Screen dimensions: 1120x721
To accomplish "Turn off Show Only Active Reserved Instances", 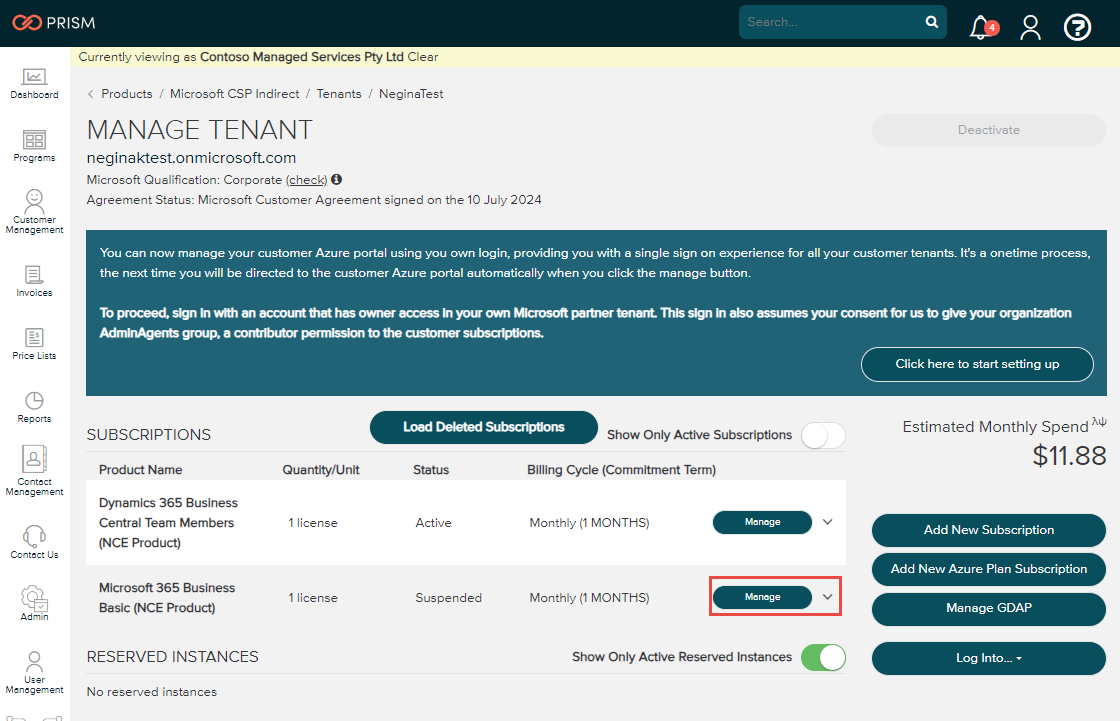I will point(823,657).
